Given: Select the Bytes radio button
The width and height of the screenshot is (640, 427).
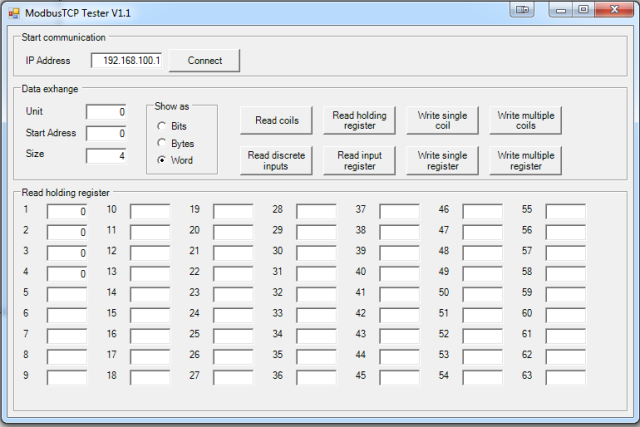Looking at the screenshot, I should (x=162, y=143).
